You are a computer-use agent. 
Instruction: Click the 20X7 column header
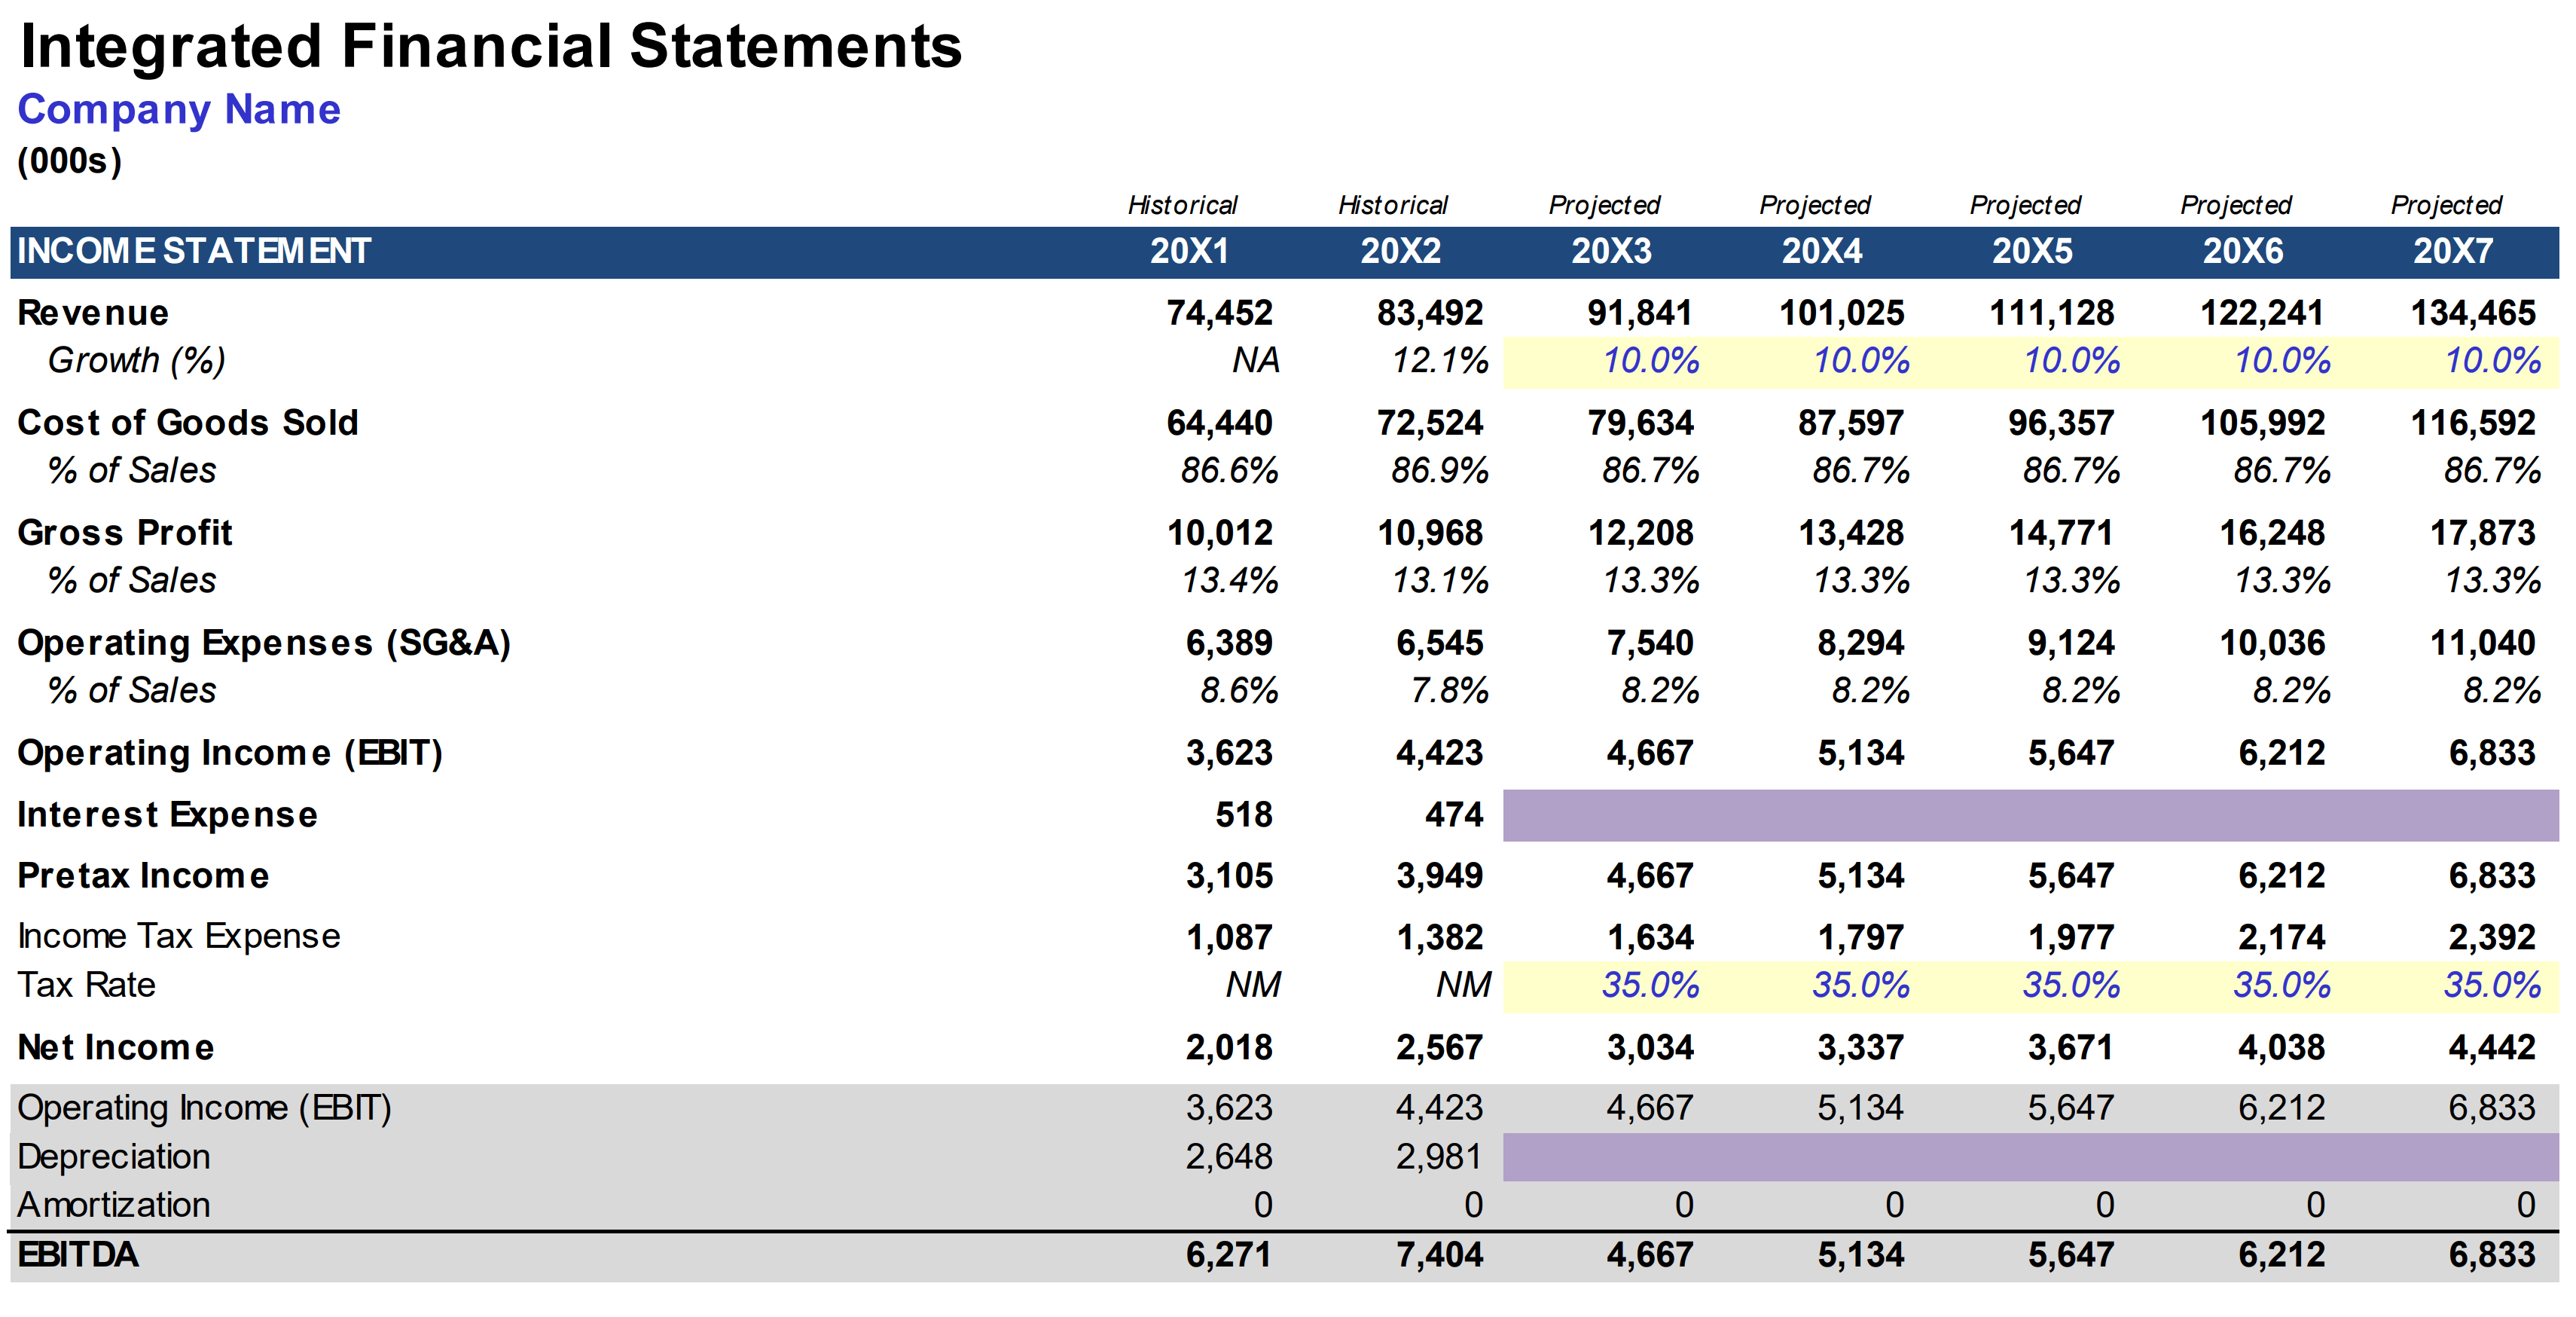coord(2453,251)
